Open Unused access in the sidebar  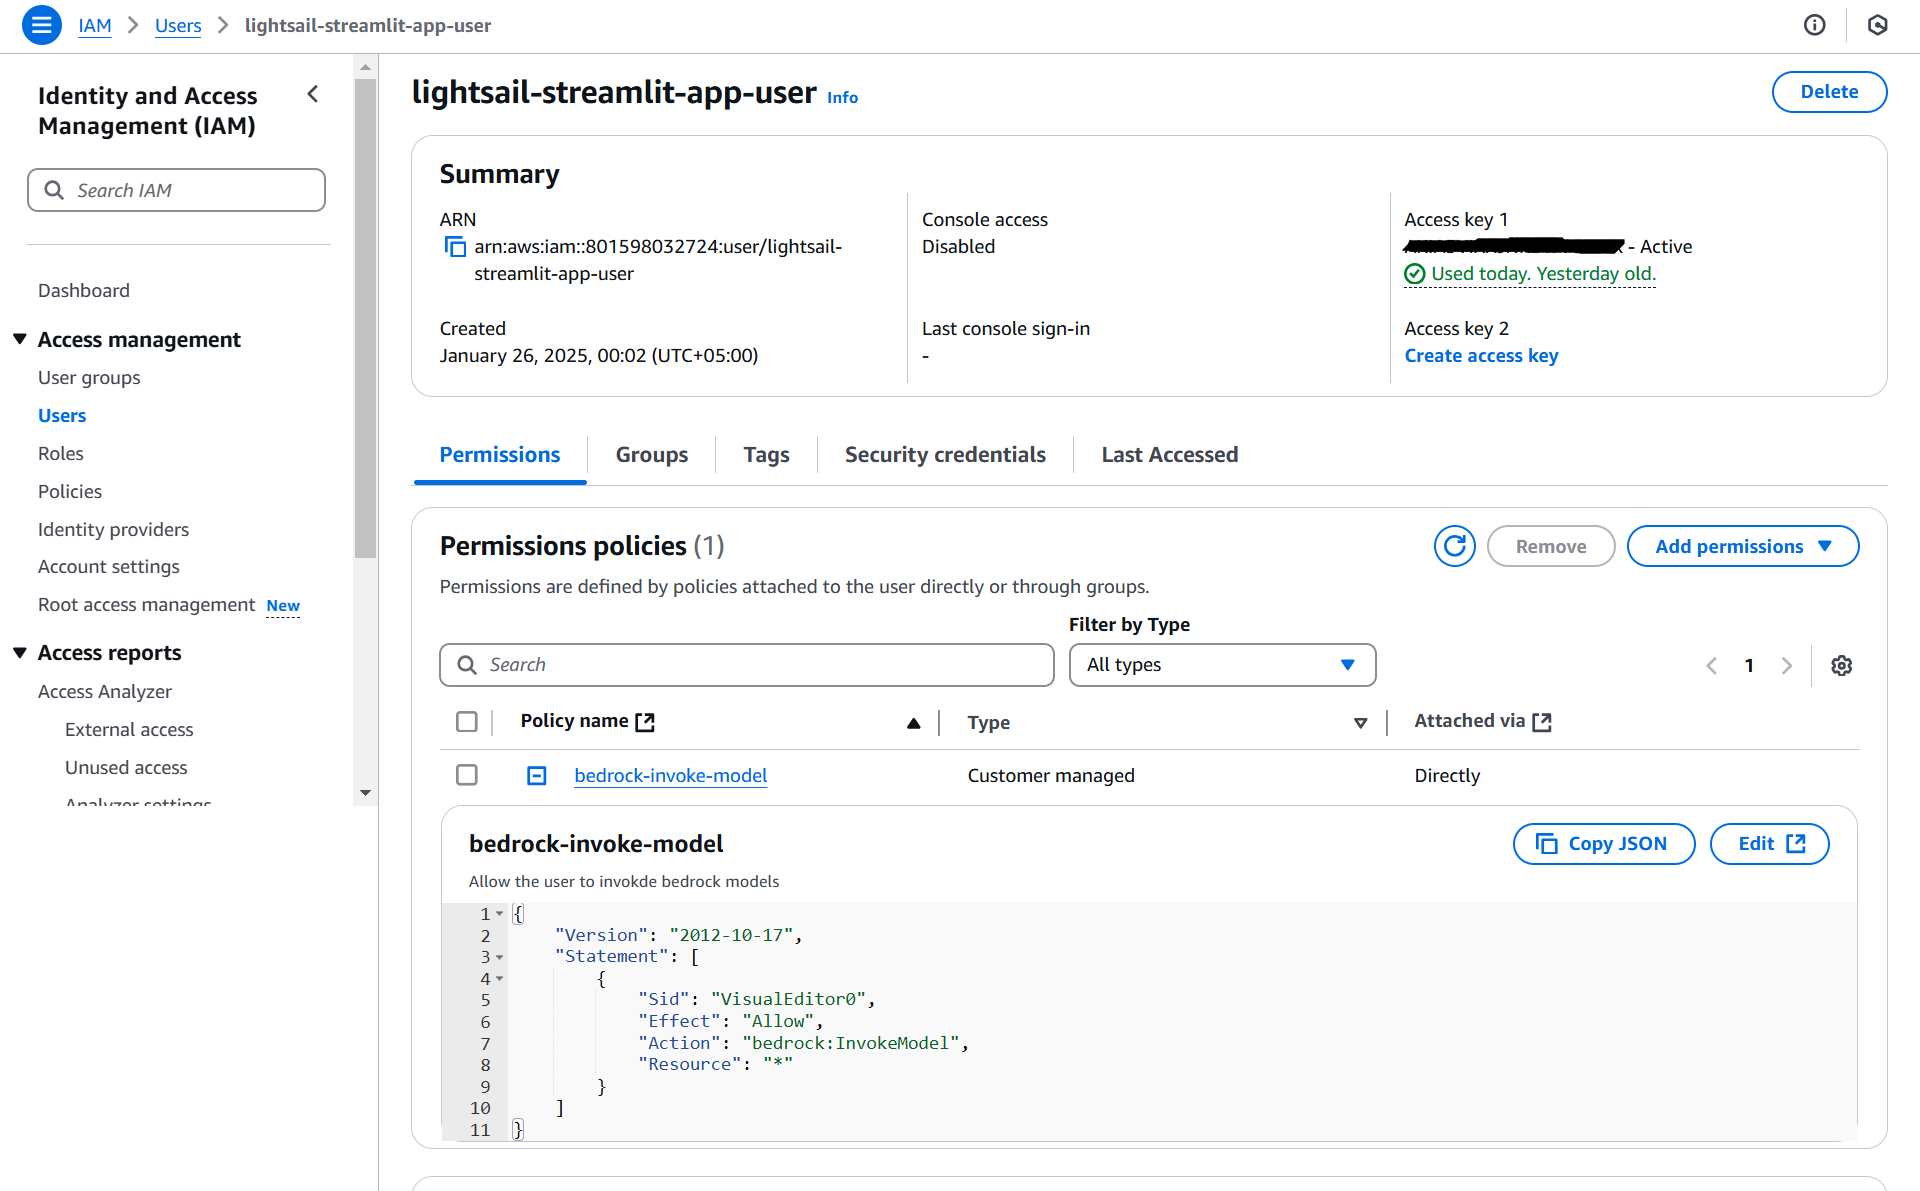(126, 768)
